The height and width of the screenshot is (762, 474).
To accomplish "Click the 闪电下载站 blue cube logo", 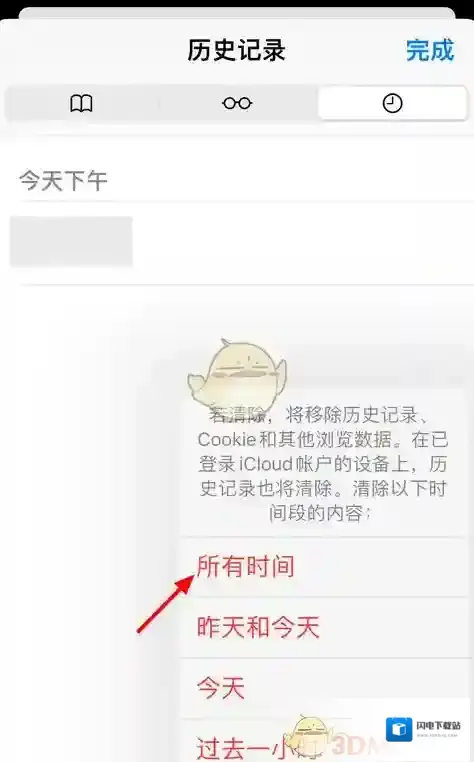I will click(x=399, y=729).
